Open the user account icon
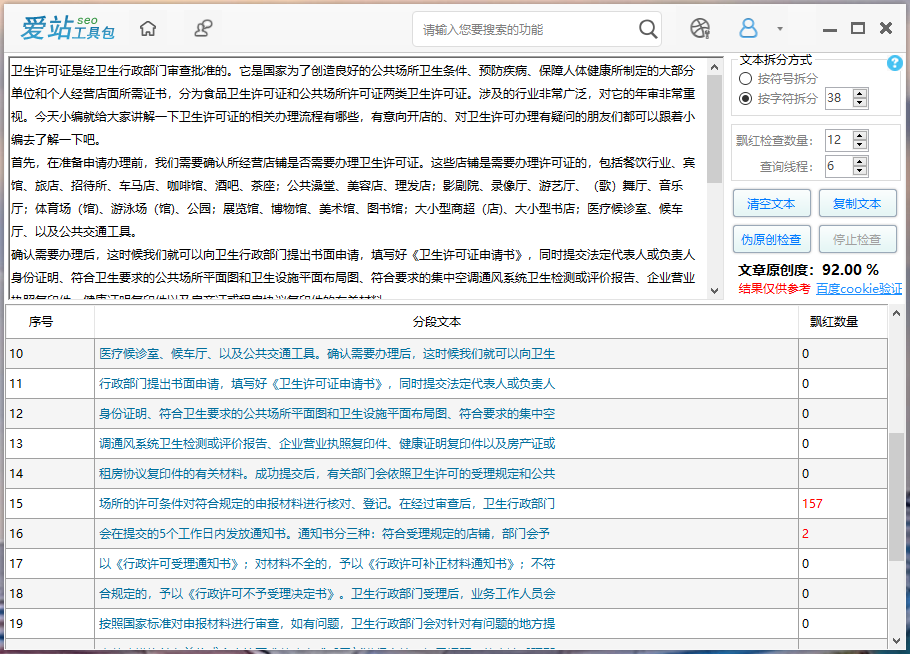Image resolution: width=910 pixels, height=654 pixels. [x=748, y=28]
